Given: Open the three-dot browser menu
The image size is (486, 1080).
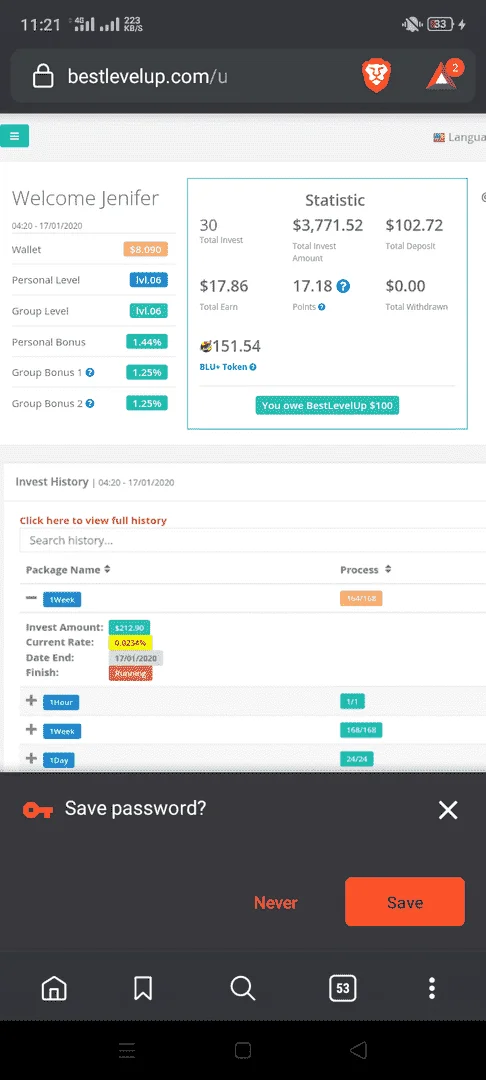Looking at the screenshot, I should coord(432,988).
